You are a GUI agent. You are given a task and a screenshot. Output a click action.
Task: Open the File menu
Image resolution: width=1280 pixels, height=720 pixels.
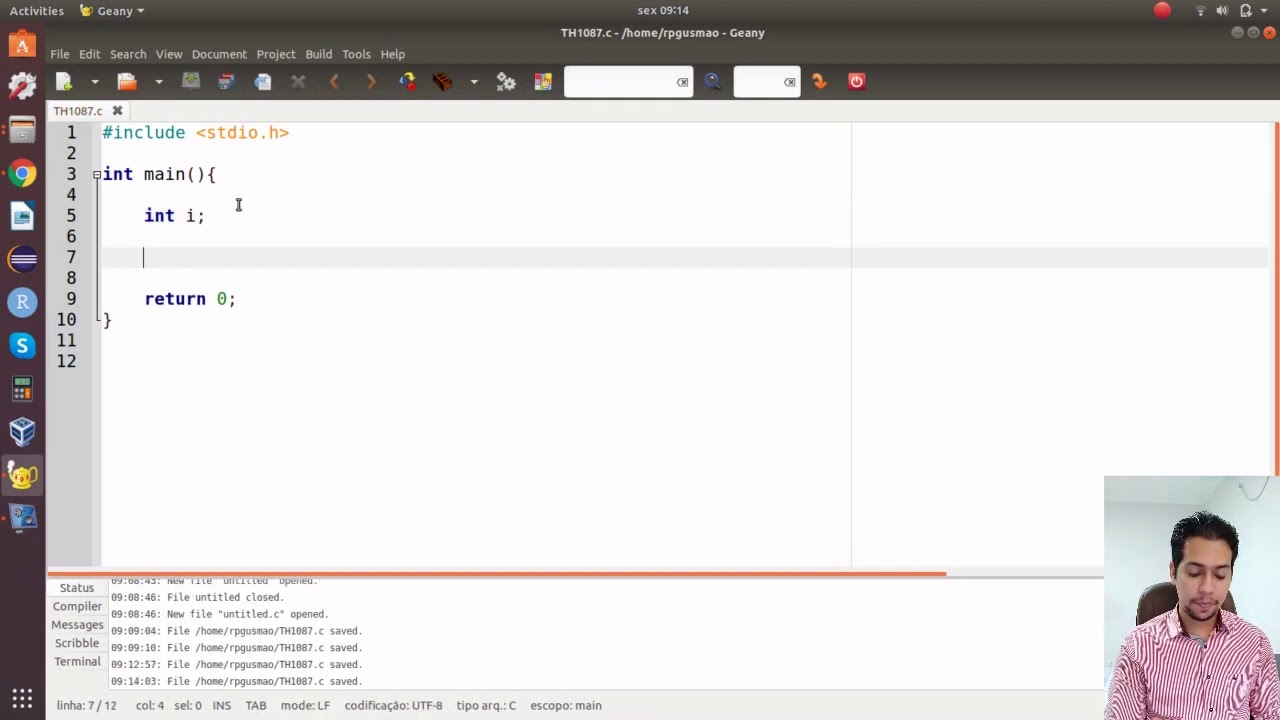tap(60, 54)
